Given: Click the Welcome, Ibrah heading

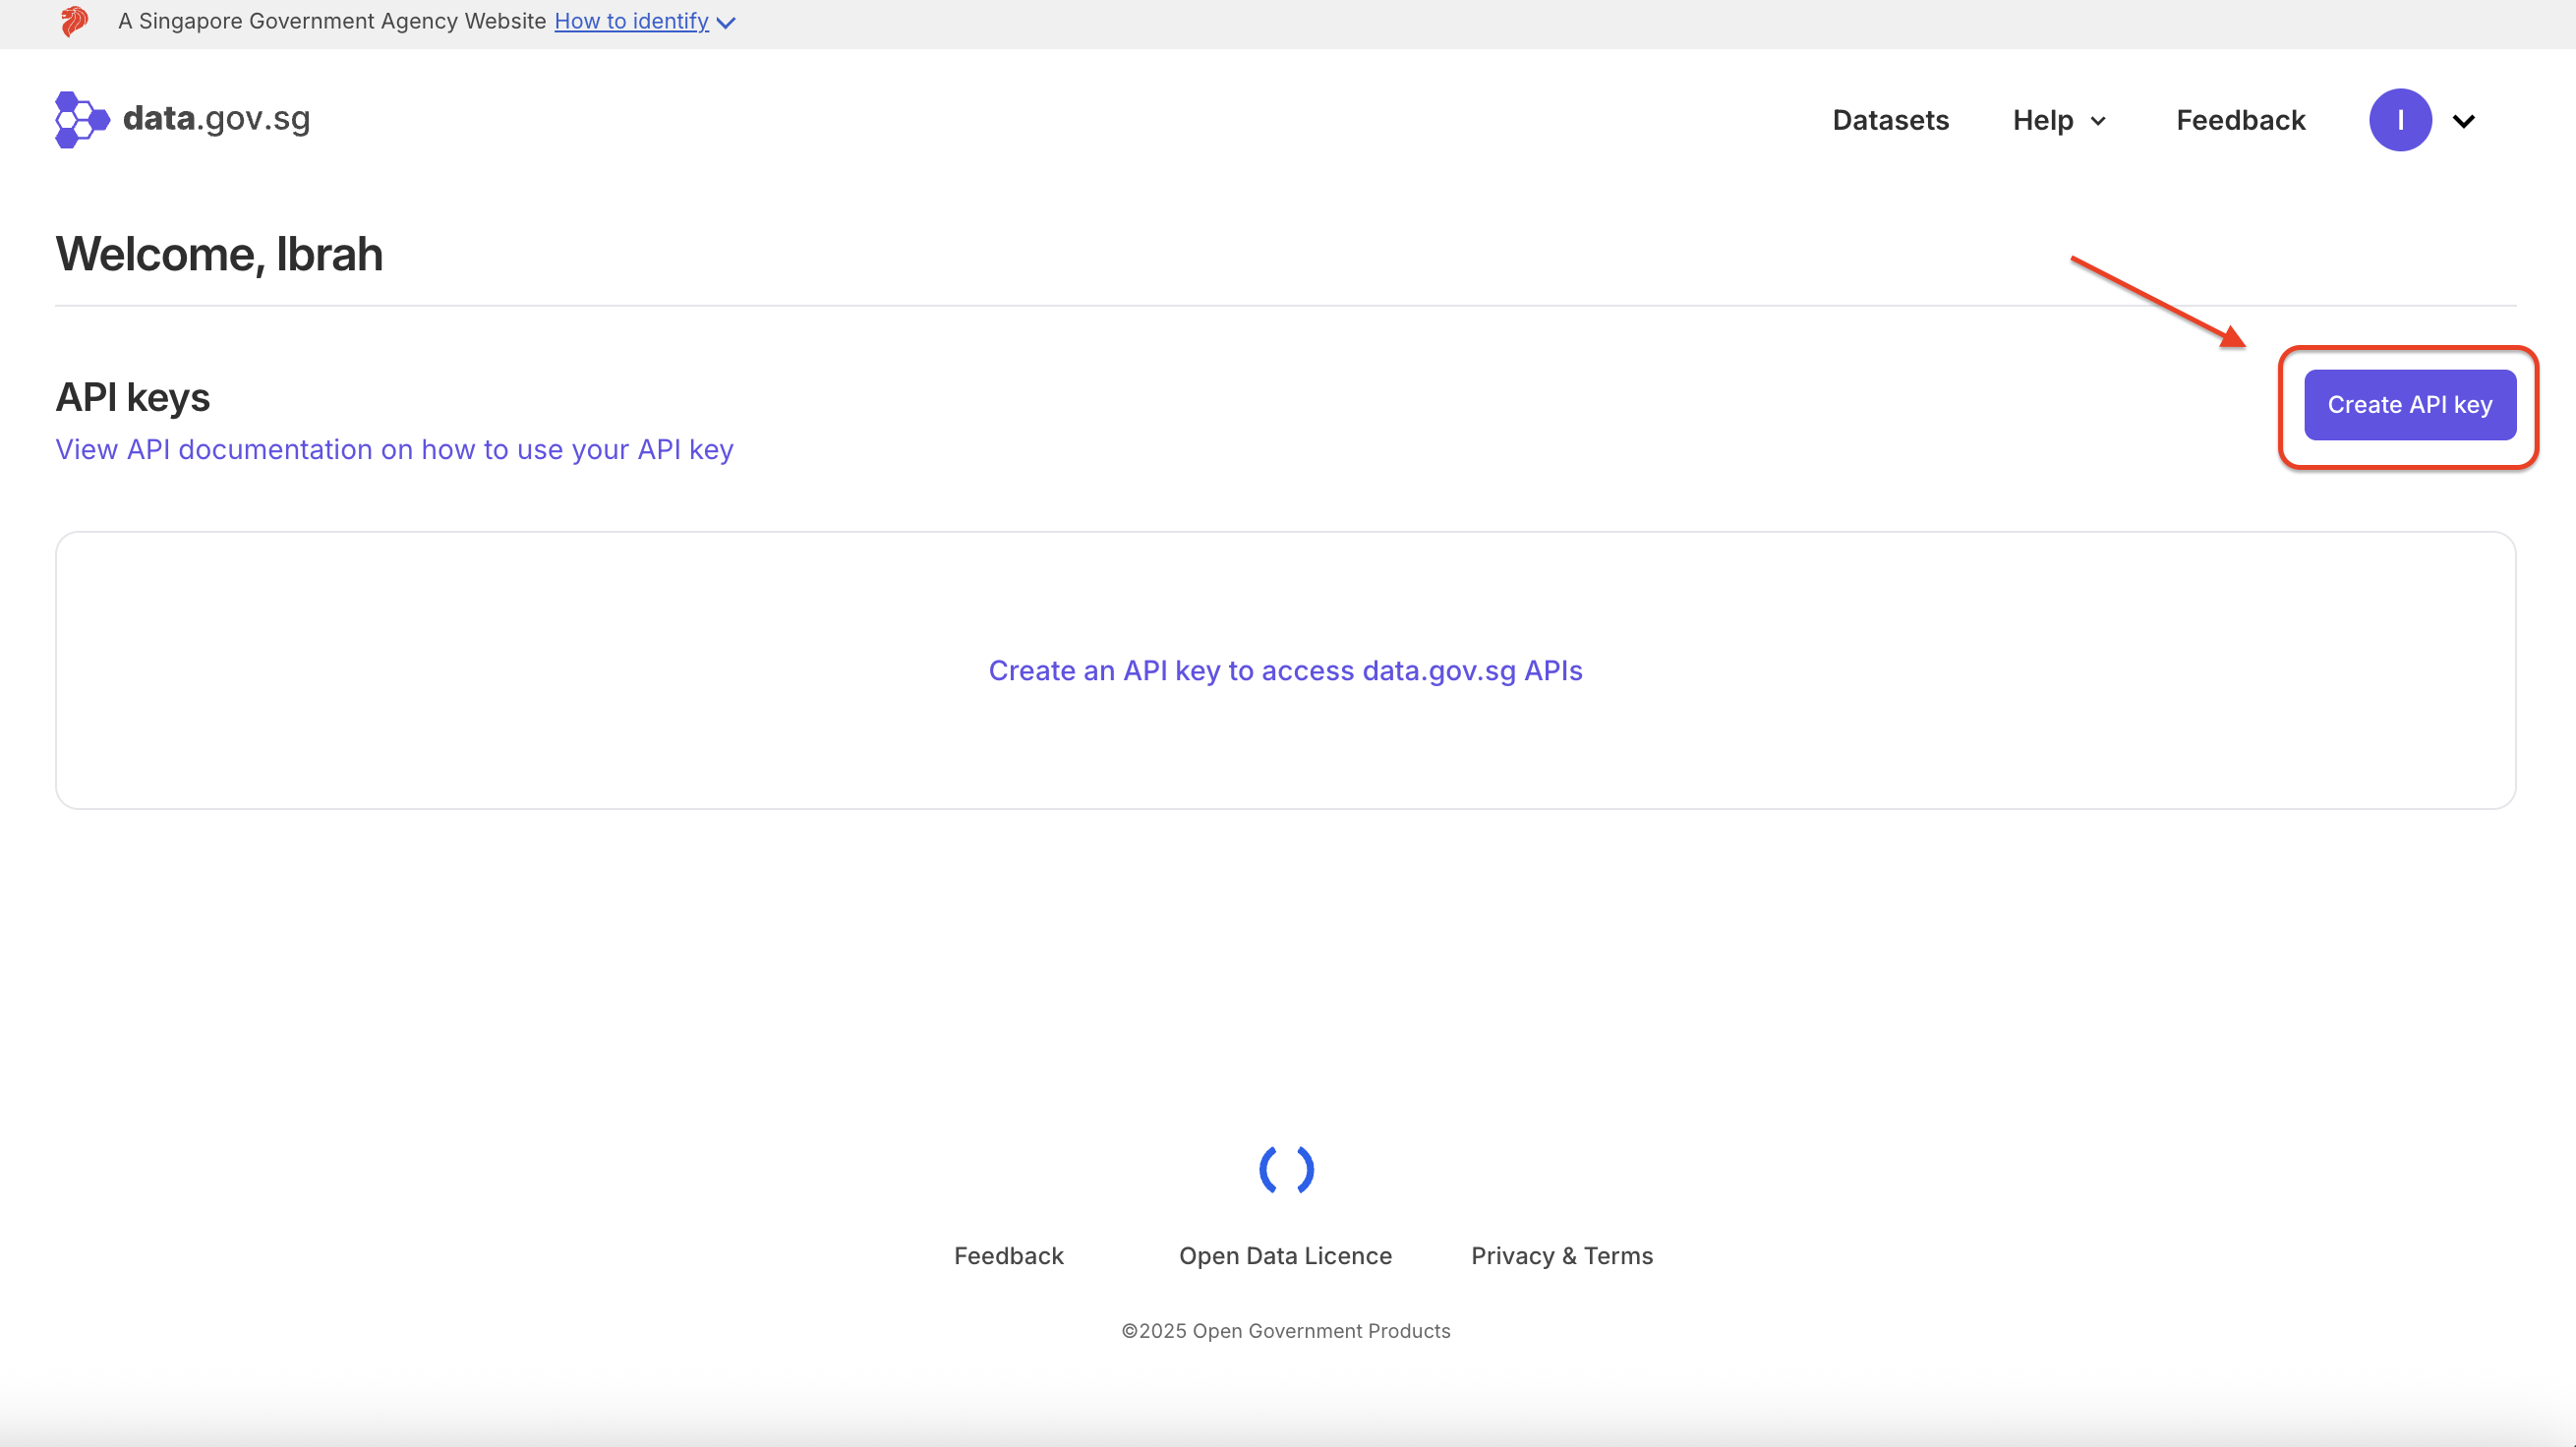Looking at the screenshot, I should (219, 254).
